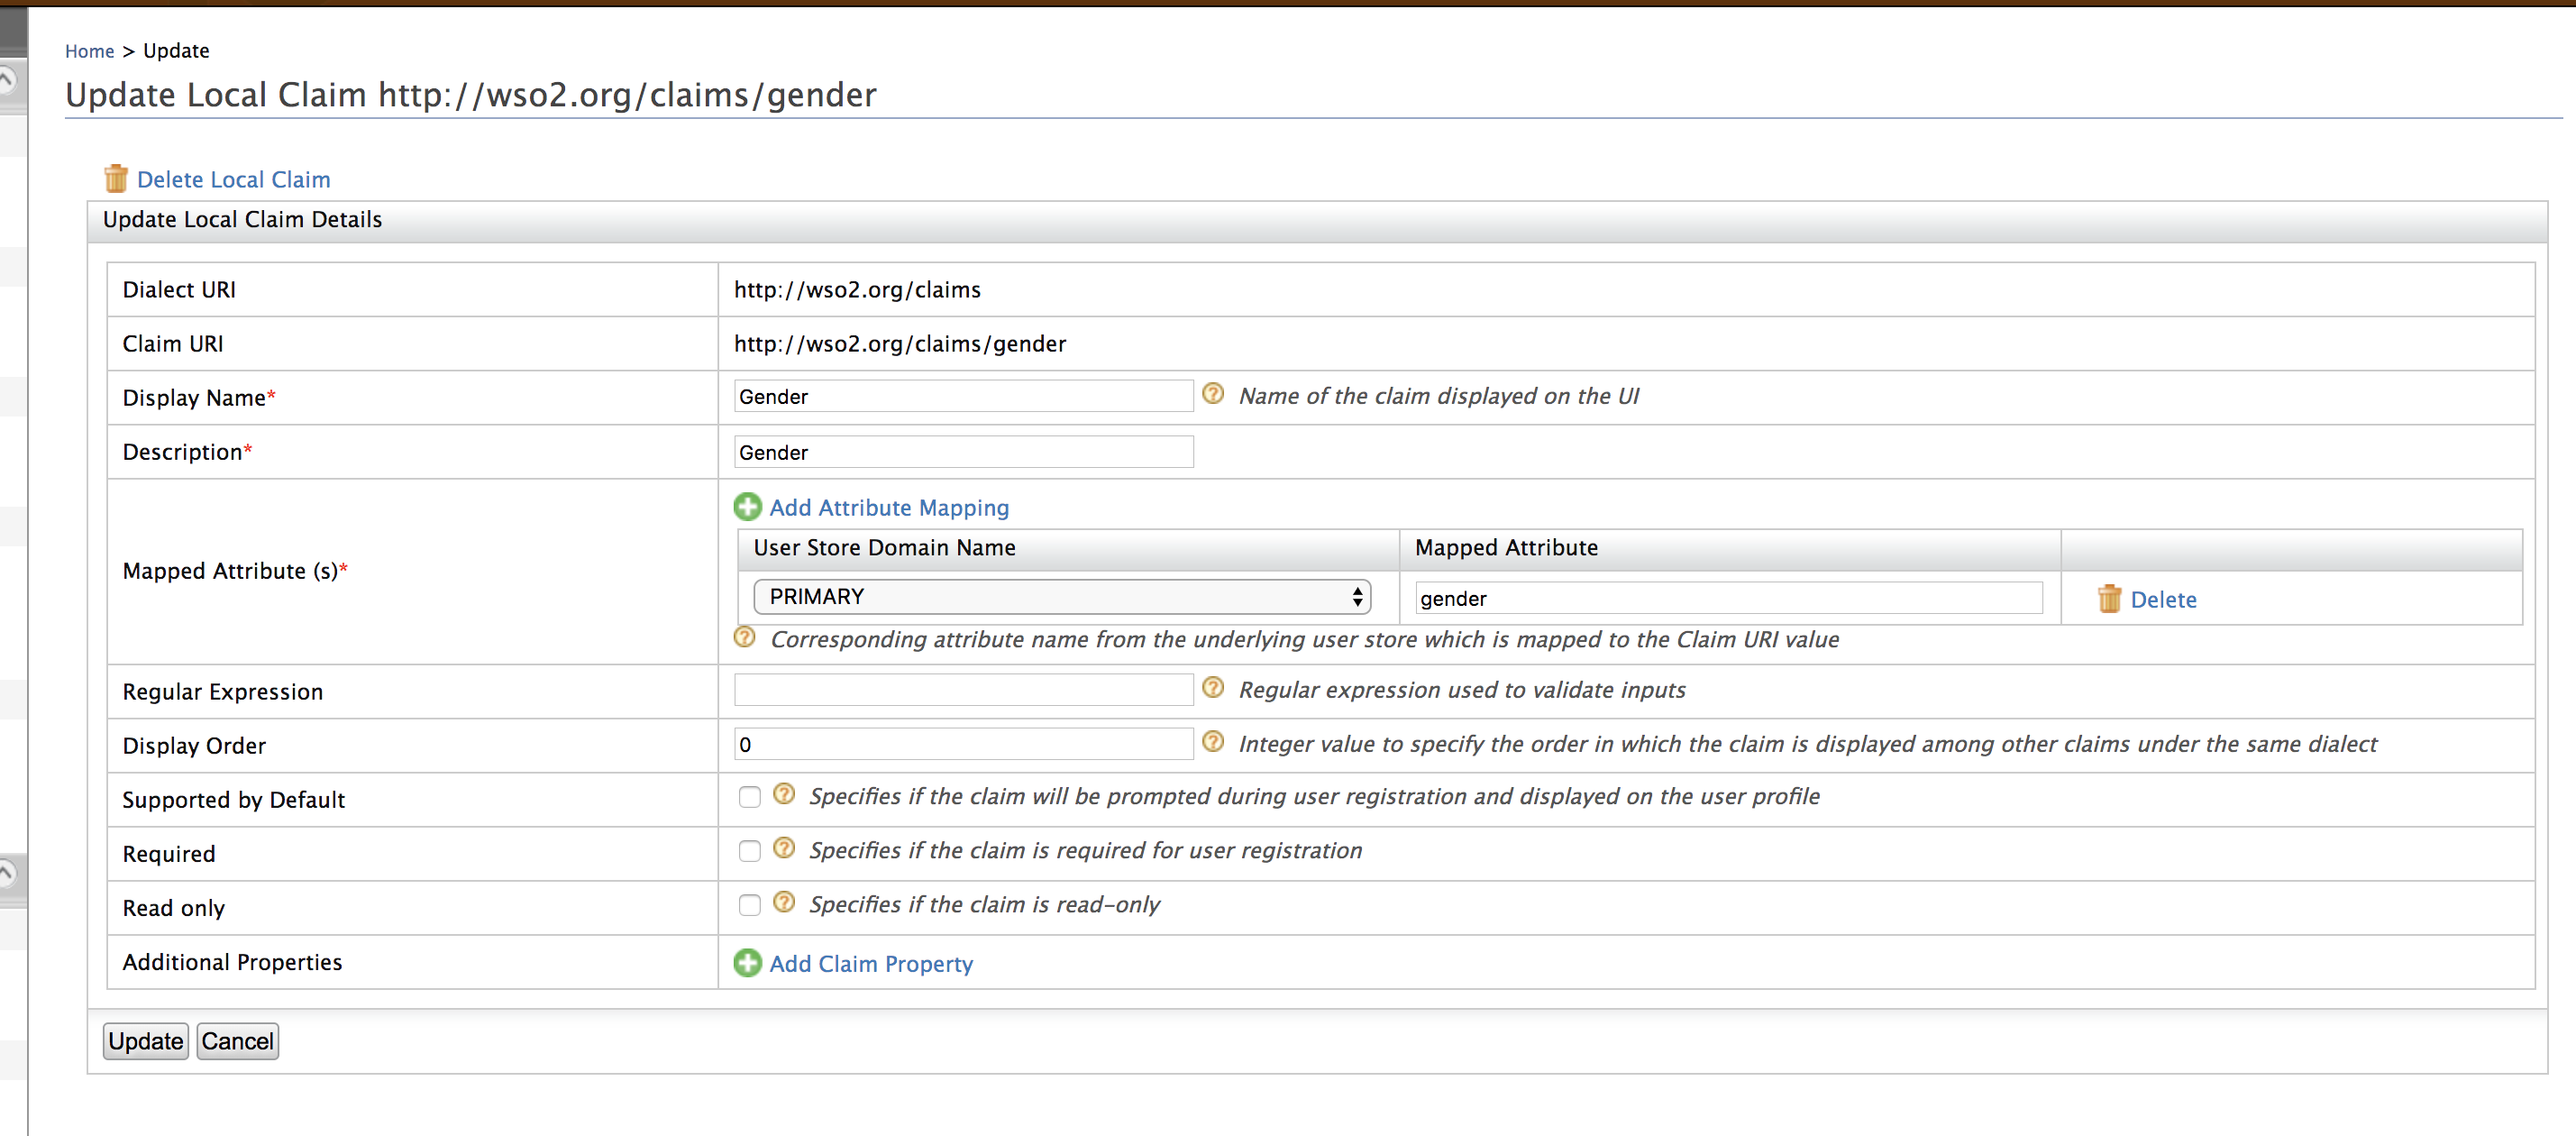Click the help icon in the Read only row
The height and width of the screenshot is (1136, 2576).
tap(785, 902)
